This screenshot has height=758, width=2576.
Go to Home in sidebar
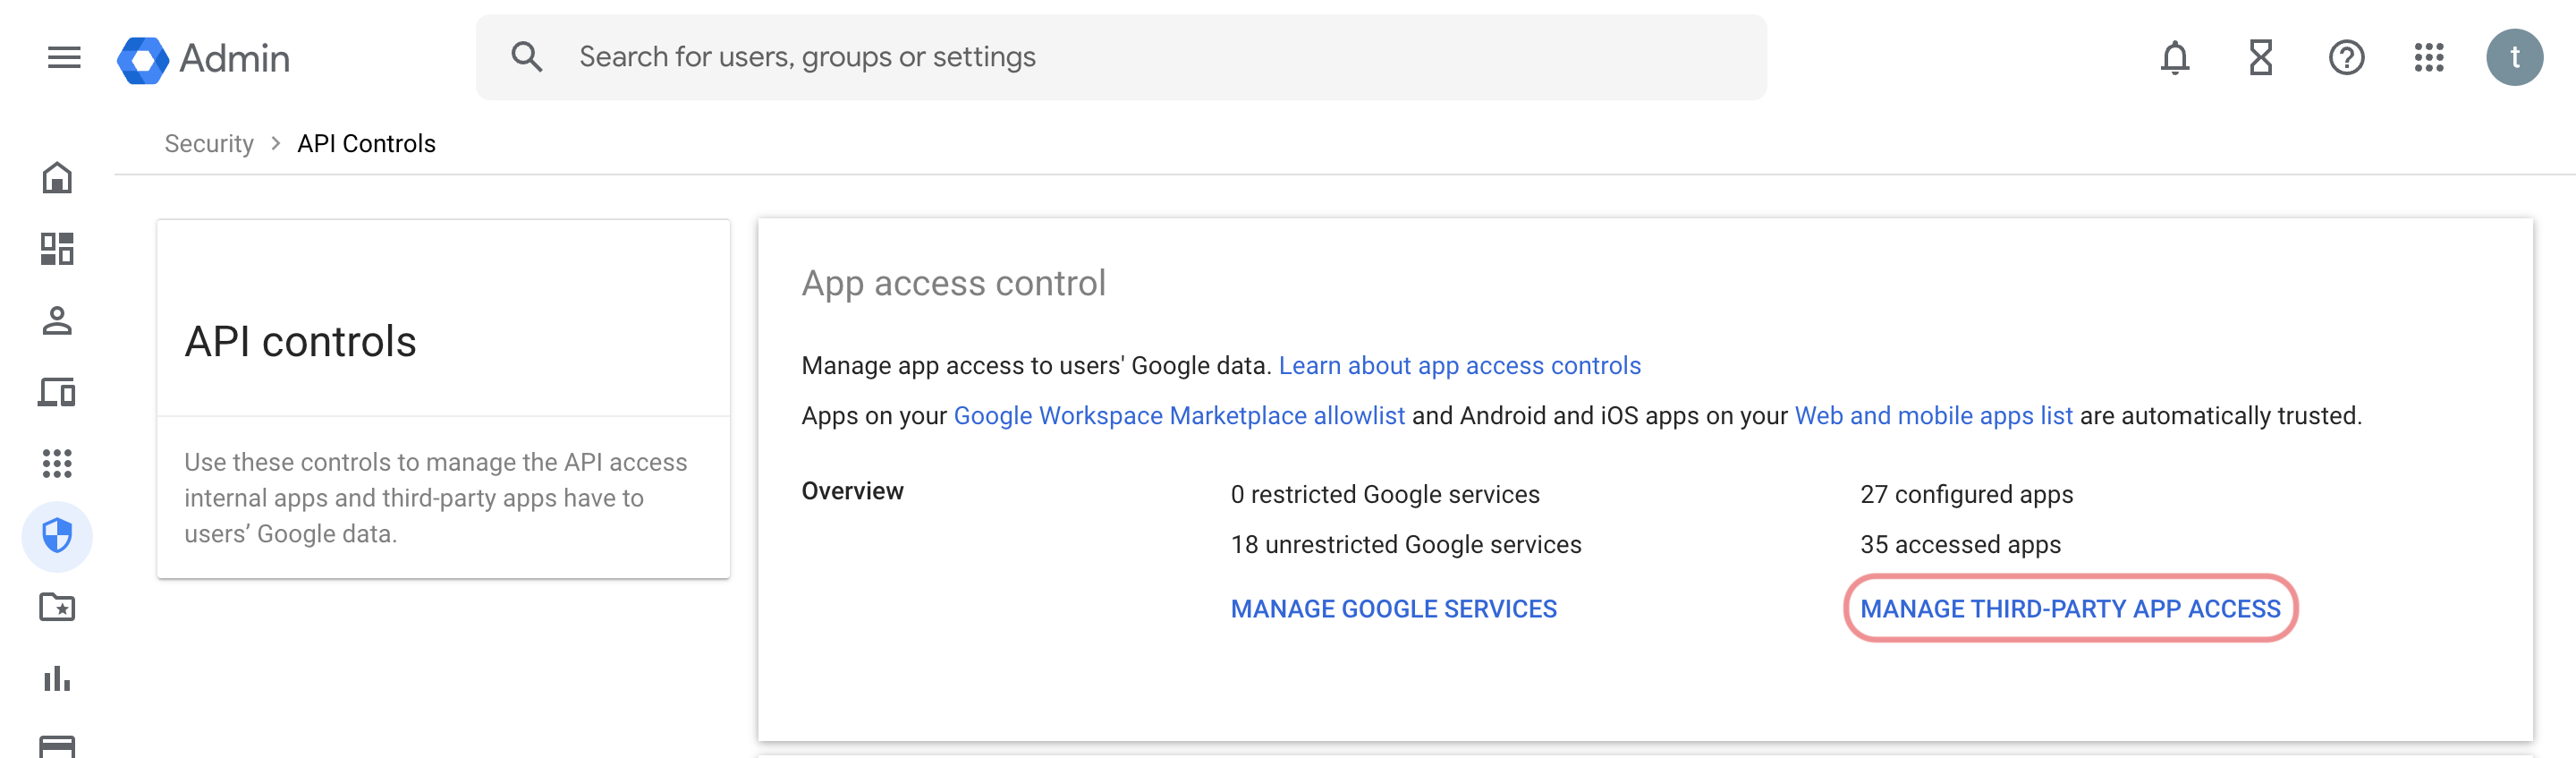click(57, 178)
